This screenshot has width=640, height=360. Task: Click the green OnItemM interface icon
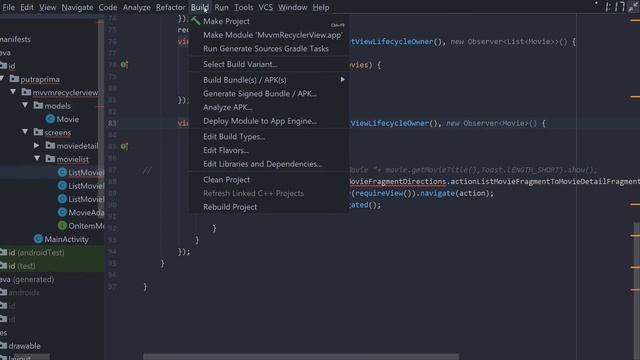pyautogui.click(x=62, y=225)
